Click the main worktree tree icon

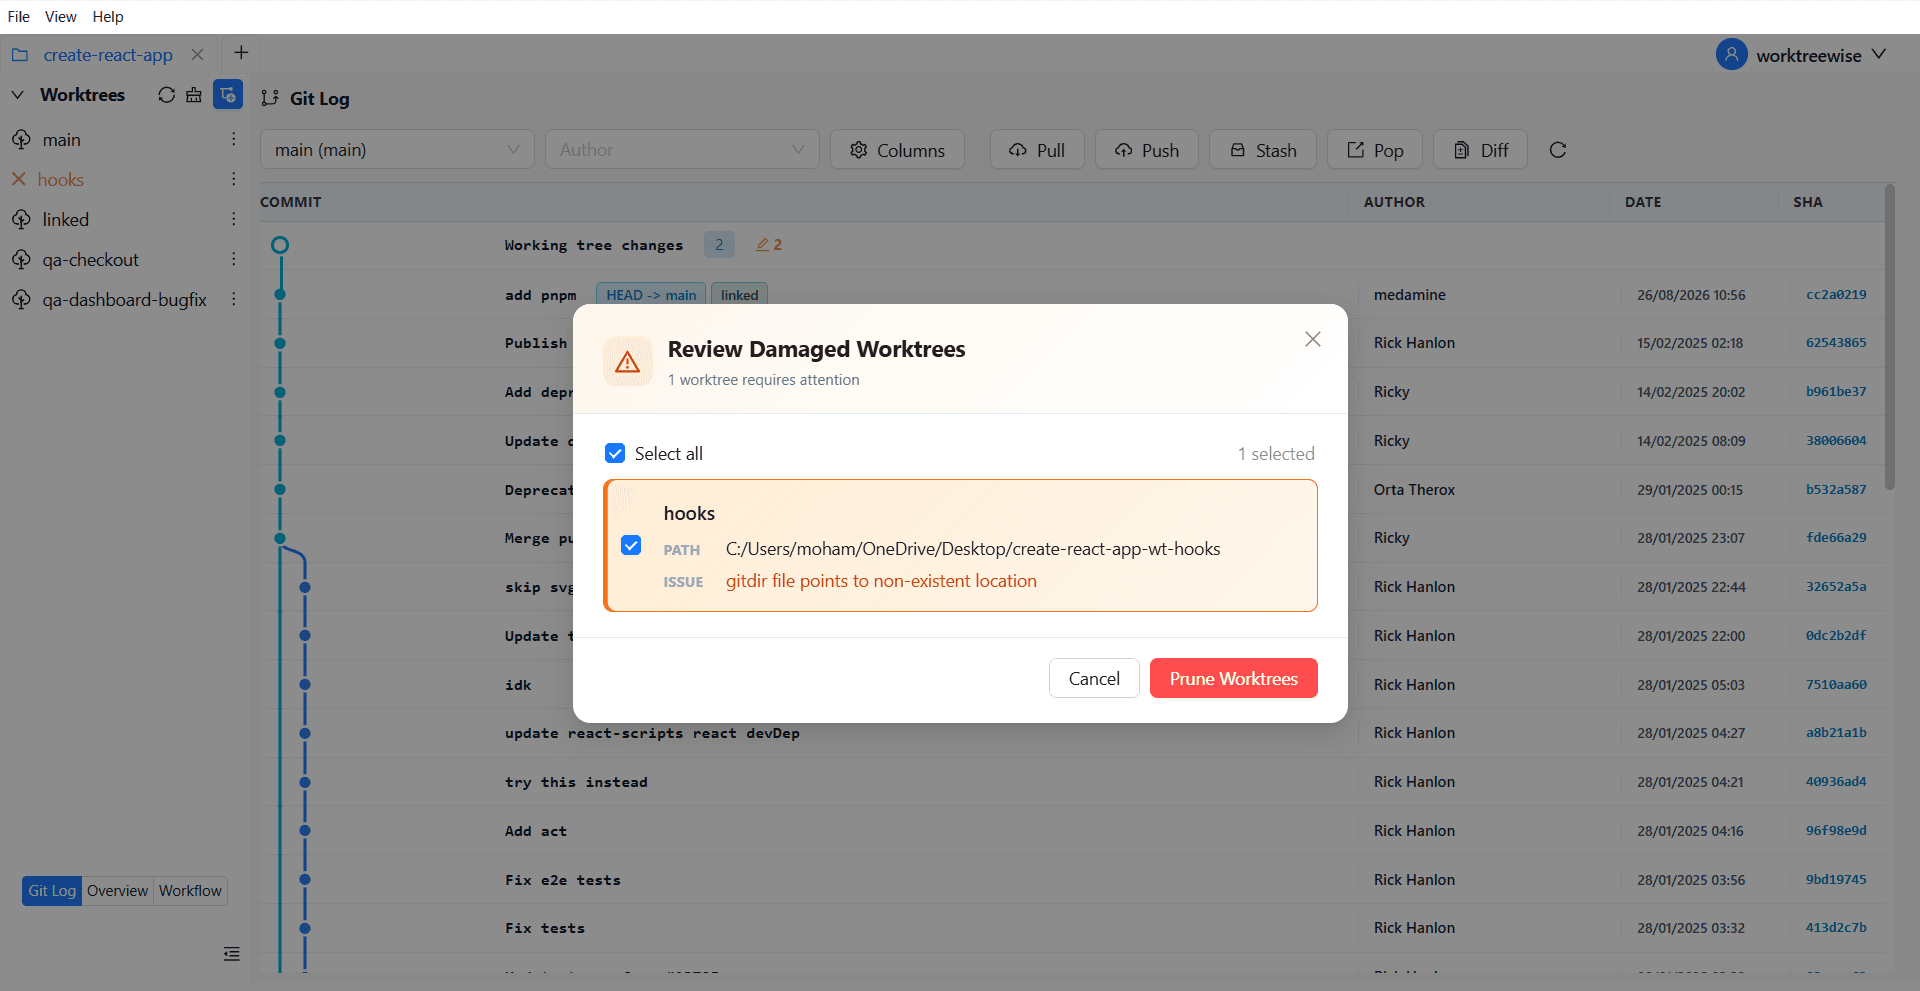[21, 140]
